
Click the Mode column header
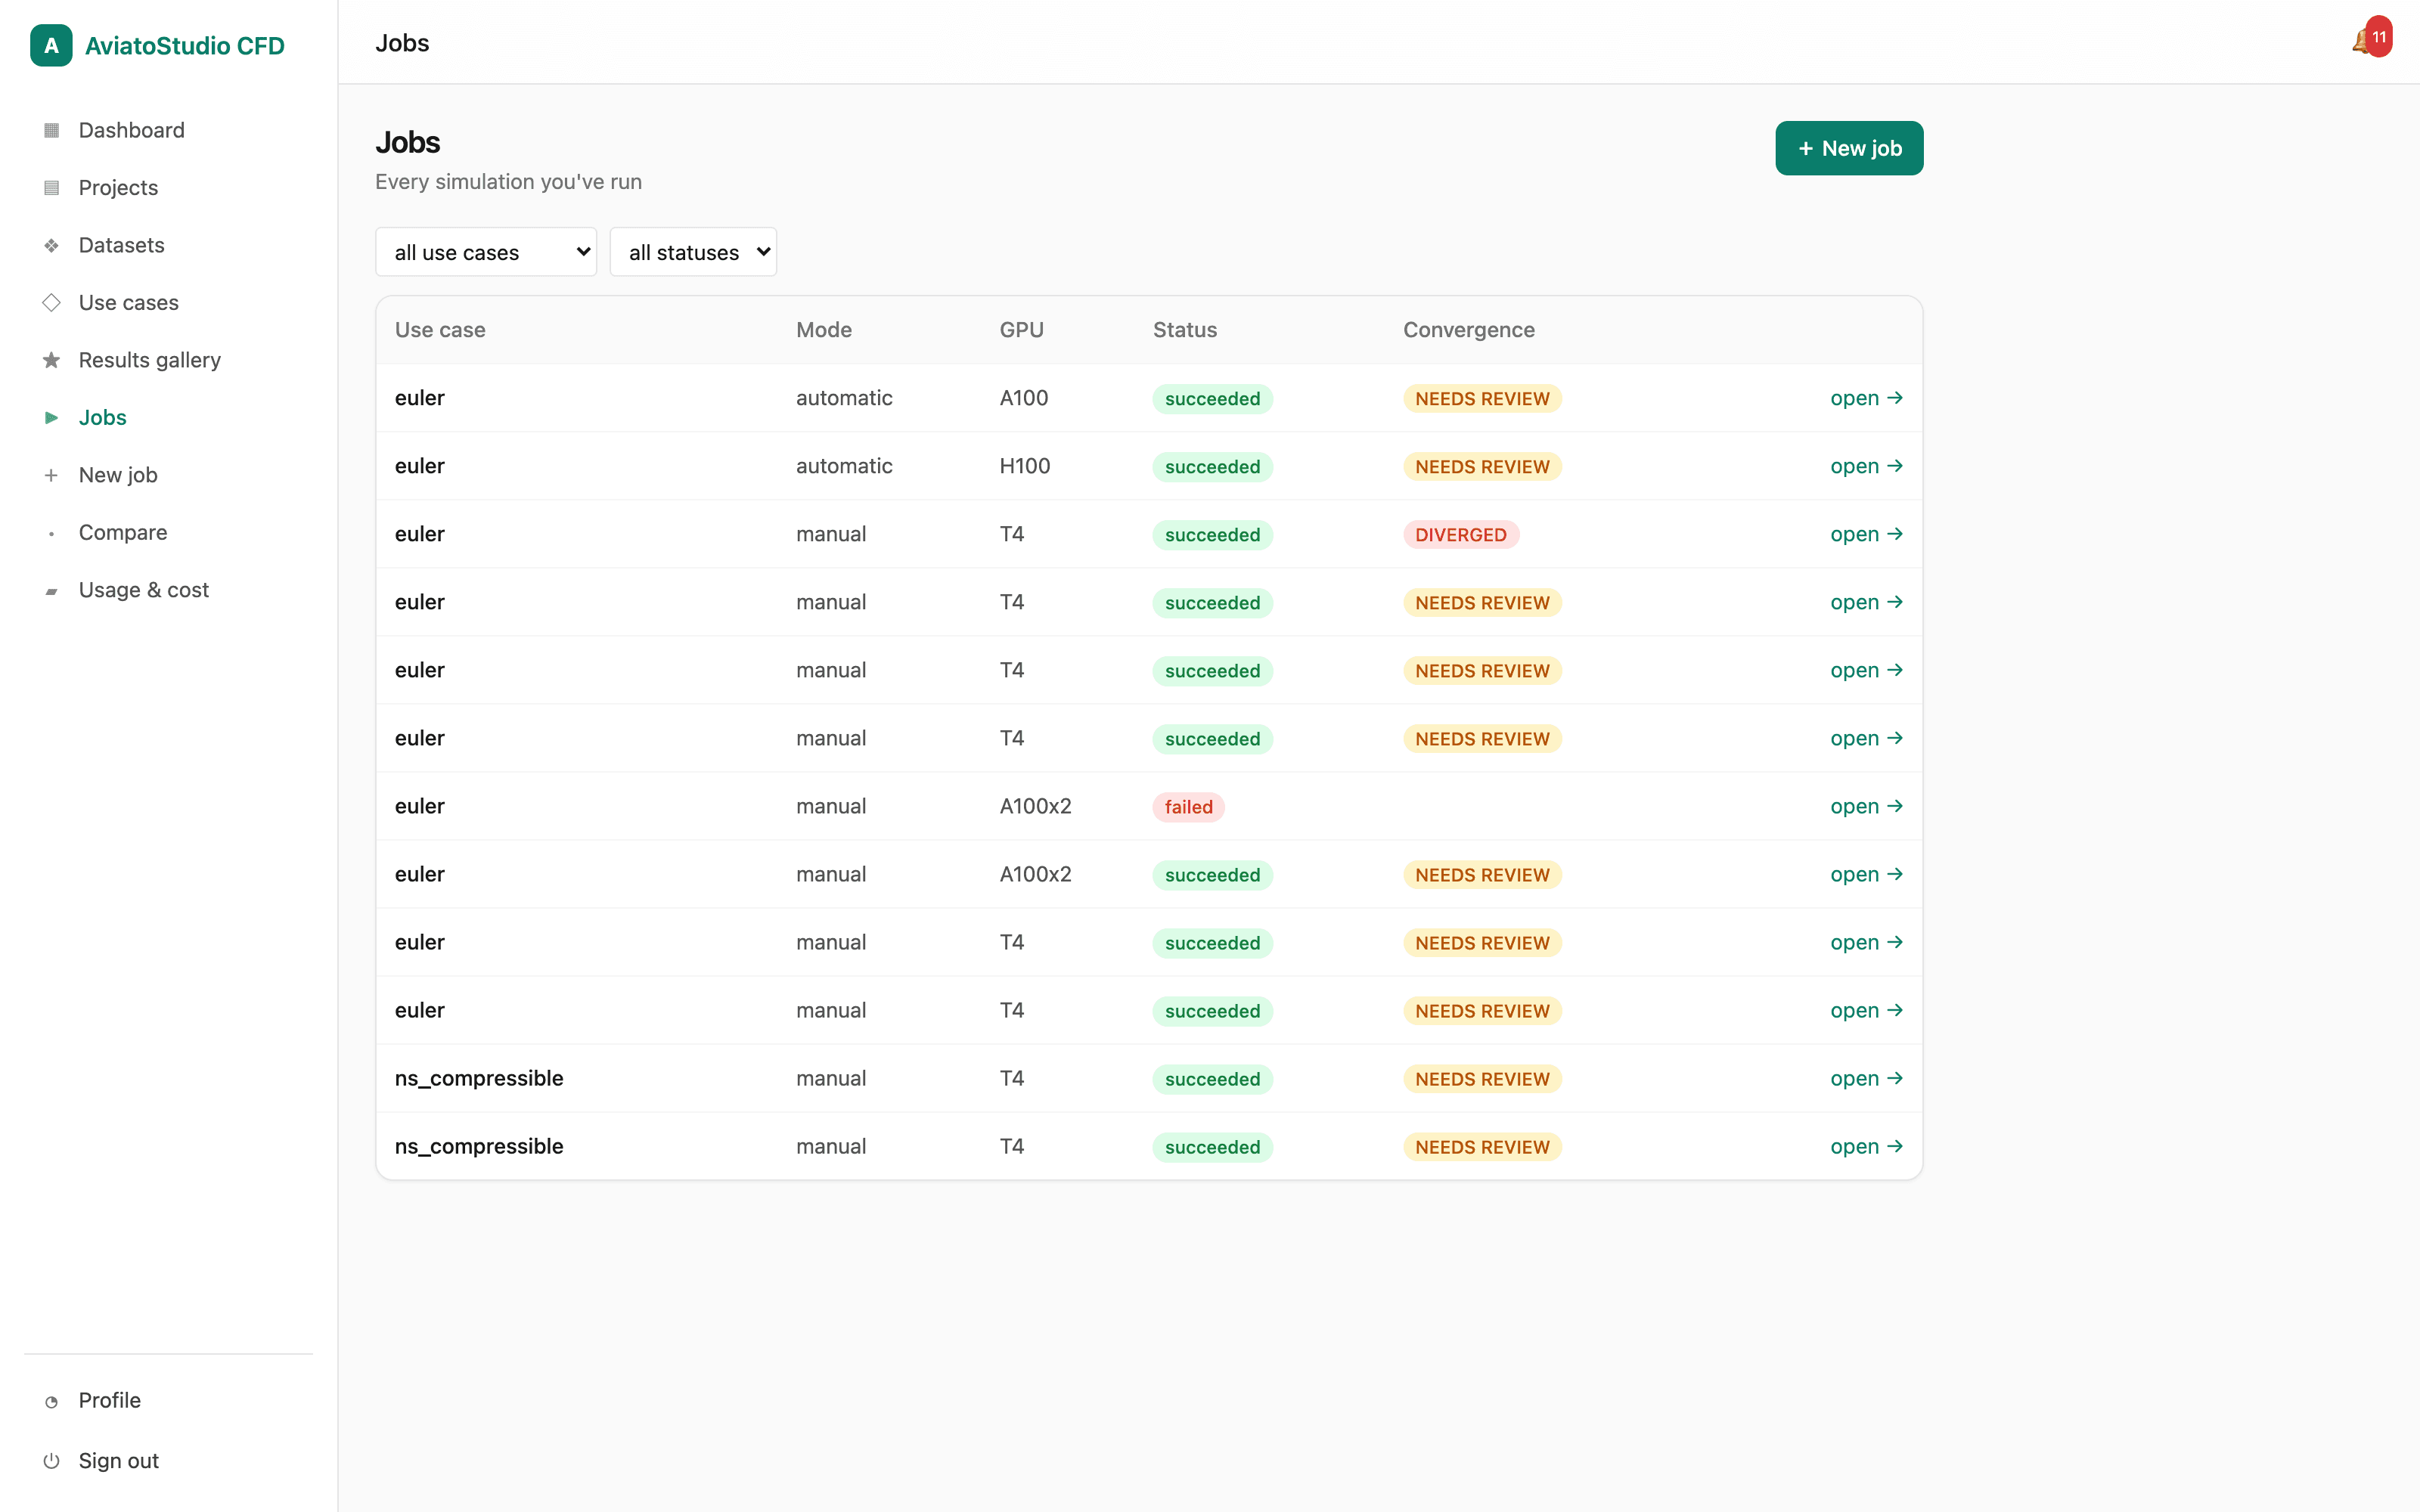pos(824,330)
